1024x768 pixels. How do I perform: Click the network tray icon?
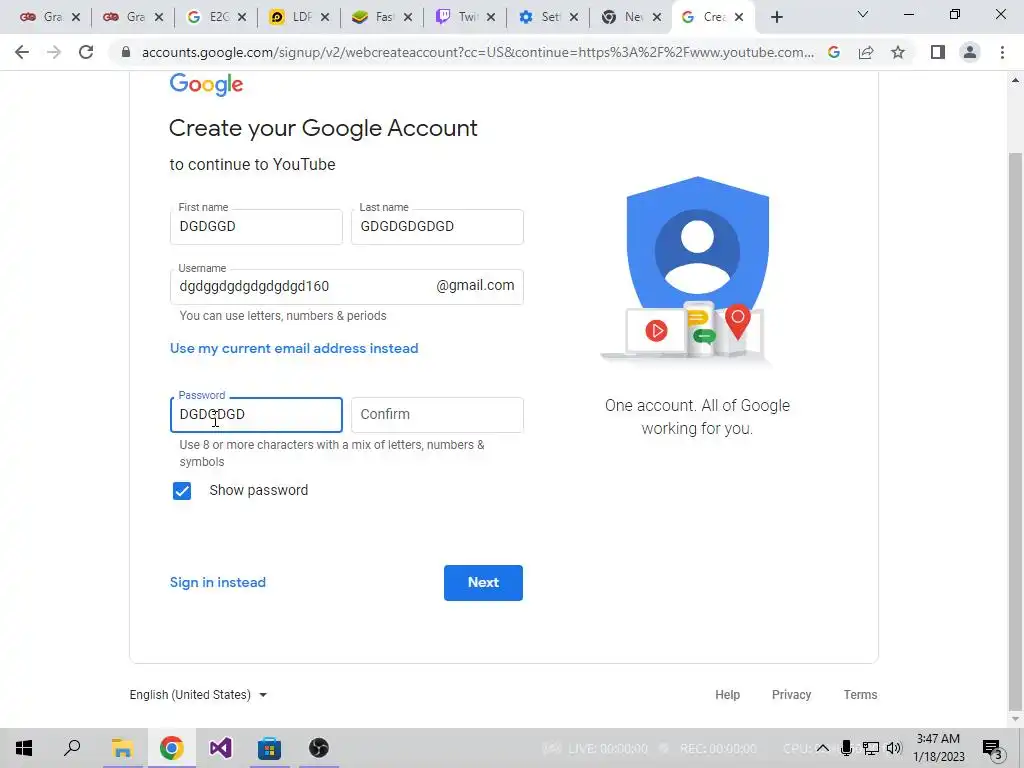pyautogui.click(x=871, y=748)
